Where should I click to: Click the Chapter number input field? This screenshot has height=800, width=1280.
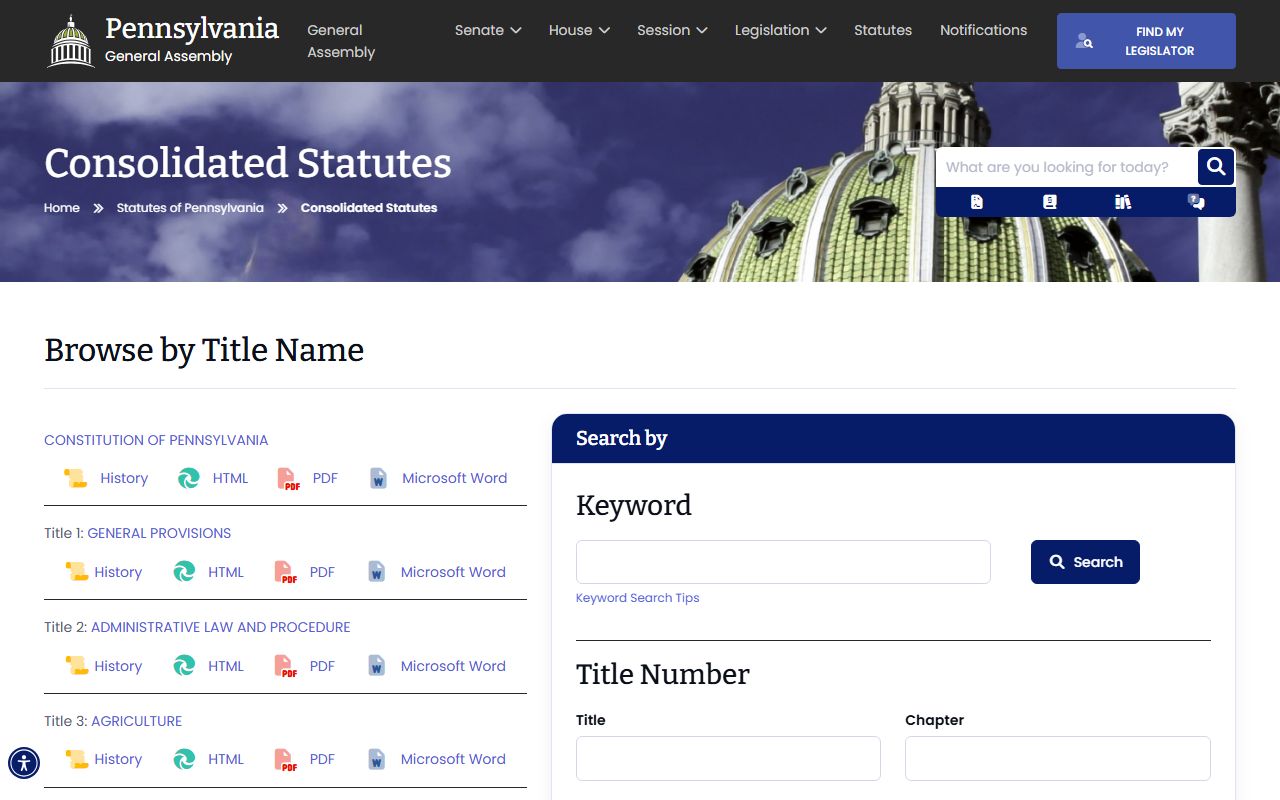tap(1058, 758)
